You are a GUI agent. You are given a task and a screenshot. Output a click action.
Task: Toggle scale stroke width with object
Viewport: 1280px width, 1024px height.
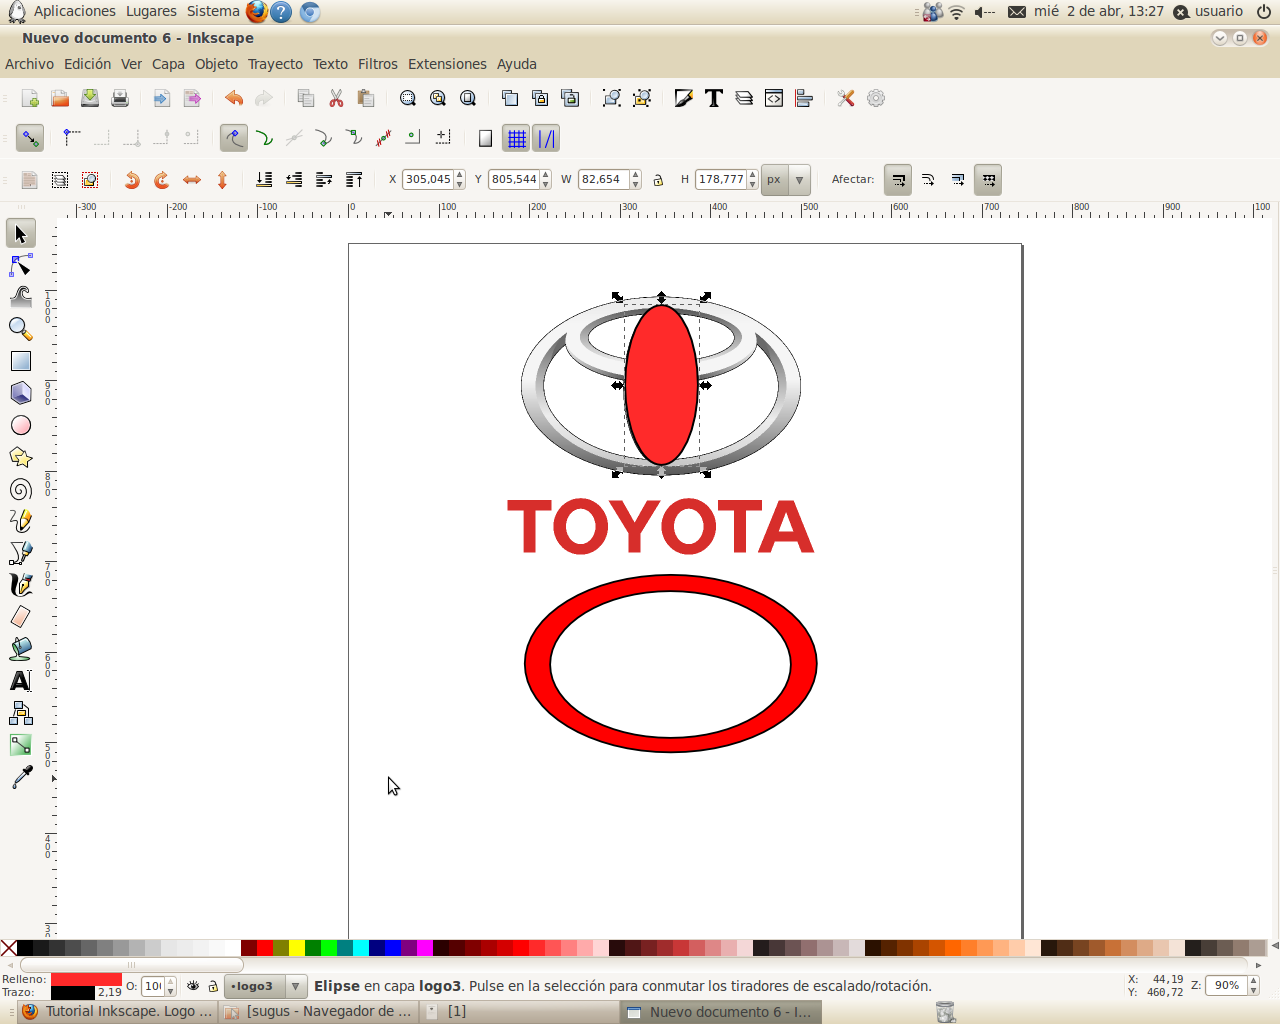(898, 180)
